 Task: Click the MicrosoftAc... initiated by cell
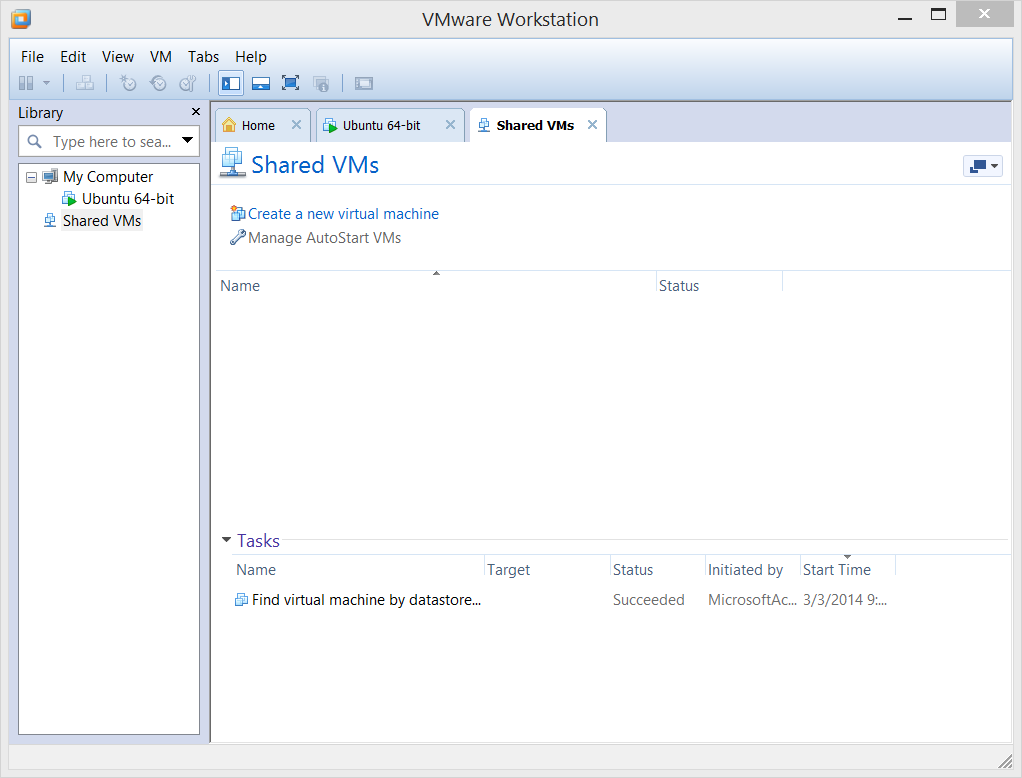[752, 599]
